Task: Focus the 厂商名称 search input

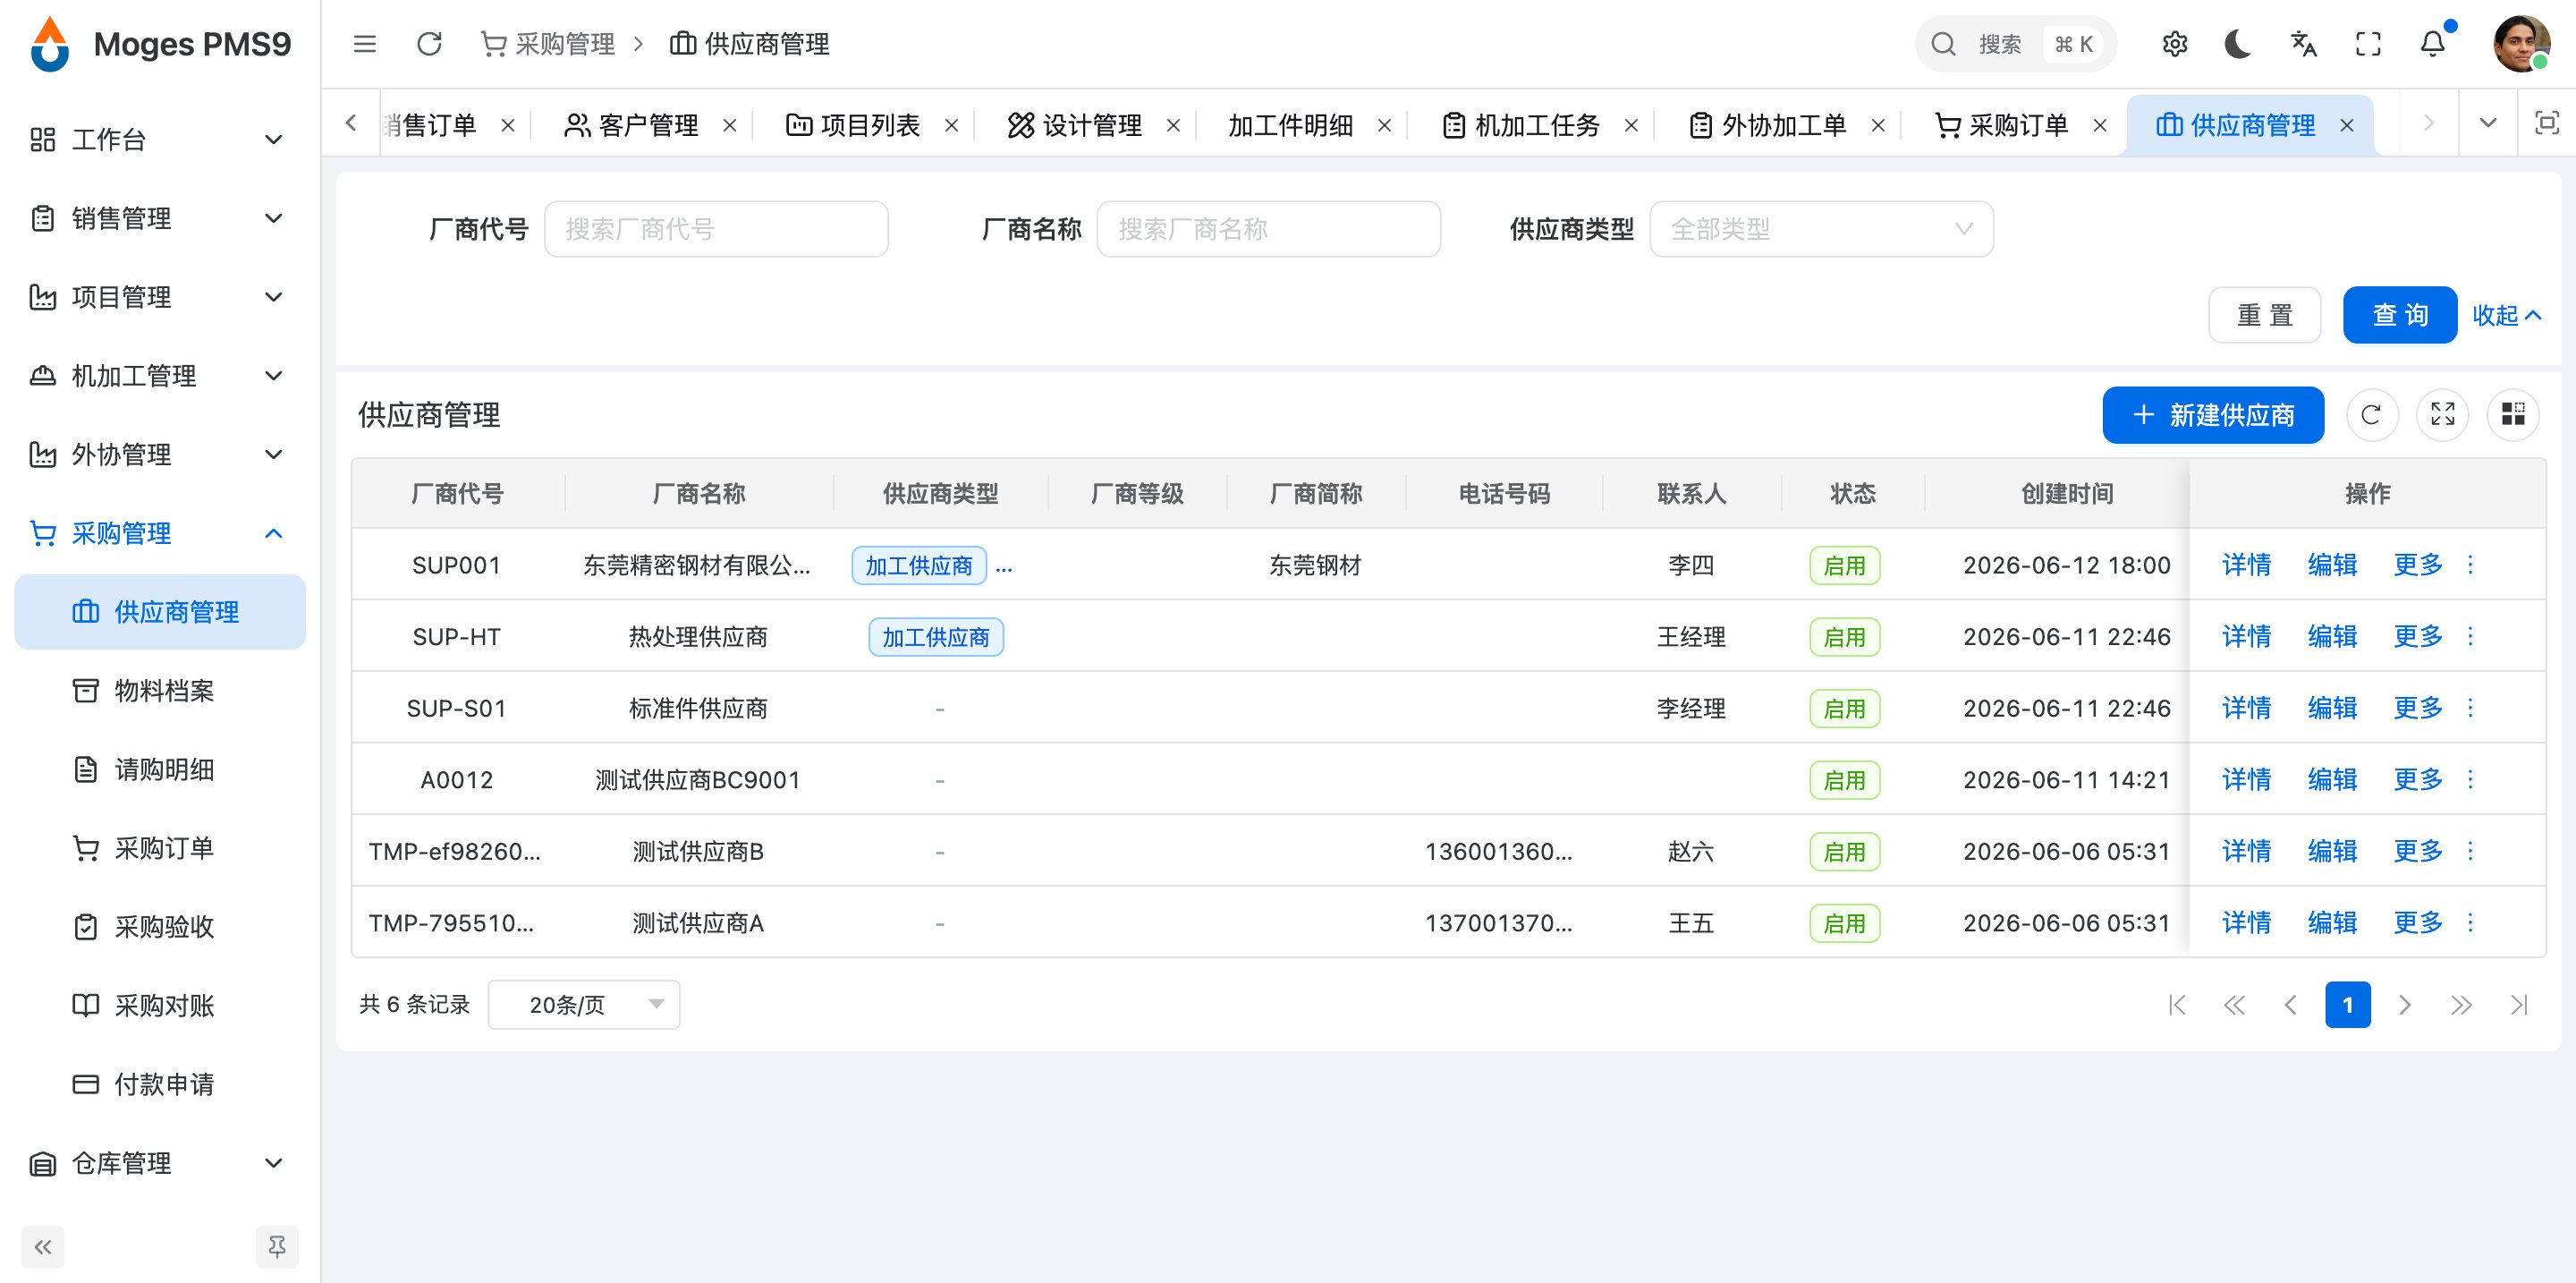Action: [x=1268, y=229]
